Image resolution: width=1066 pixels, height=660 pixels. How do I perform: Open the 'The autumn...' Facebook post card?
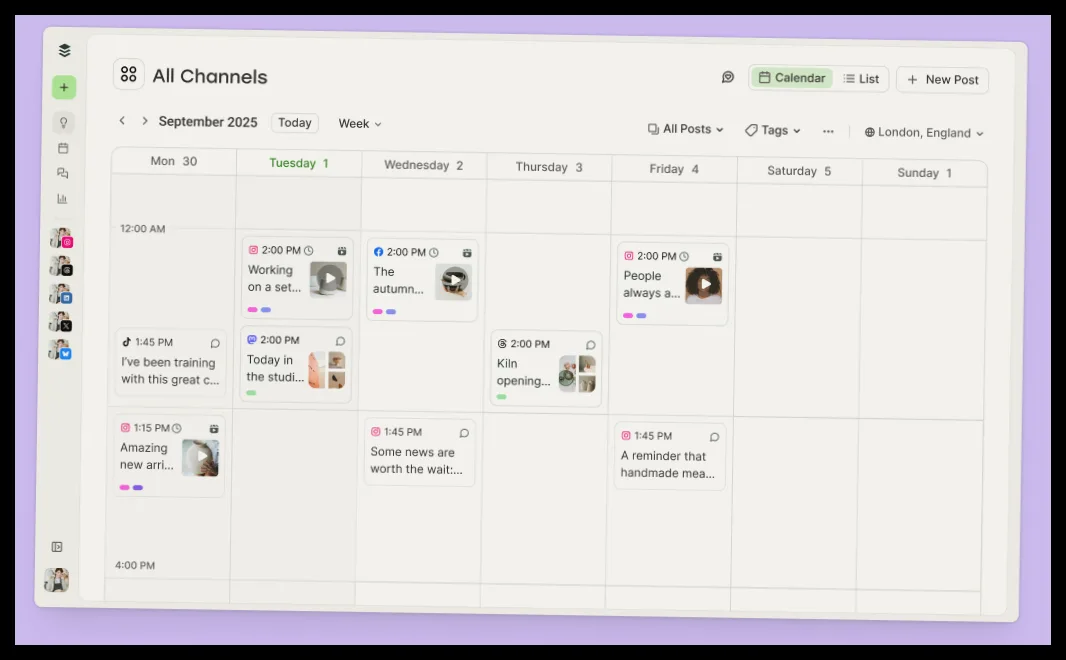pos(422,279)
